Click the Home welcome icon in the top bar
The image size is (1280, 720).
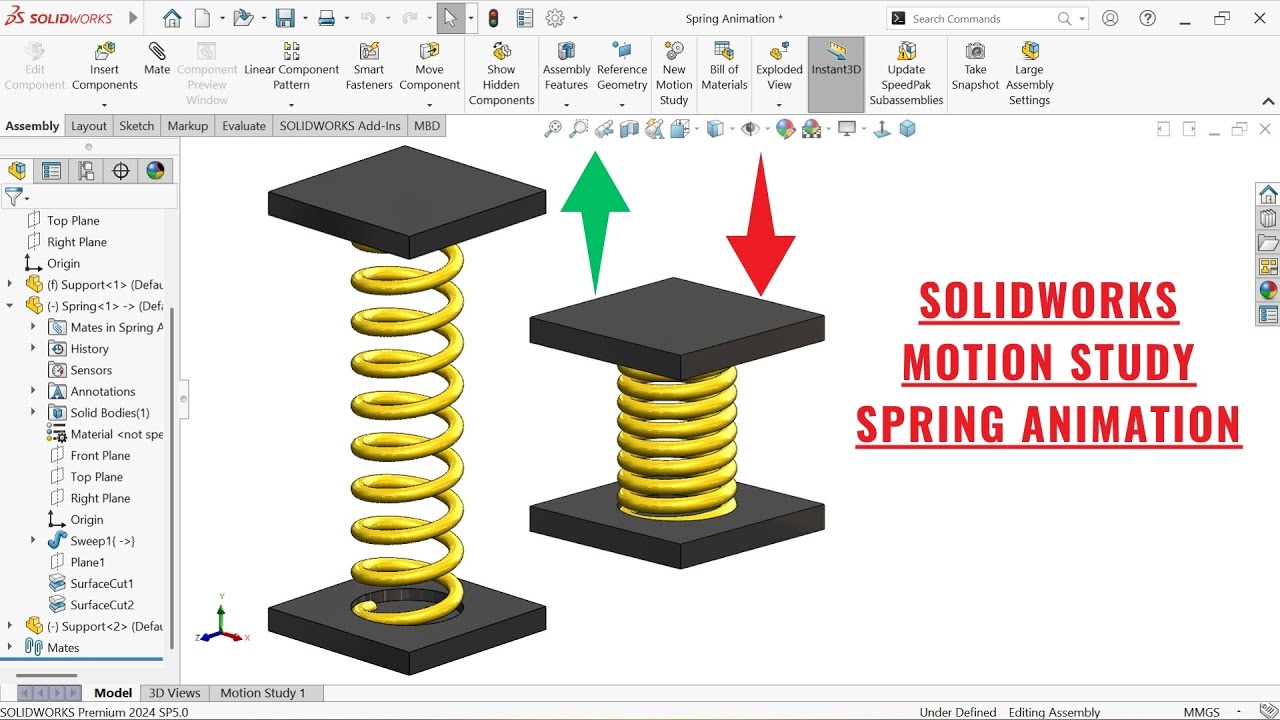172,18
